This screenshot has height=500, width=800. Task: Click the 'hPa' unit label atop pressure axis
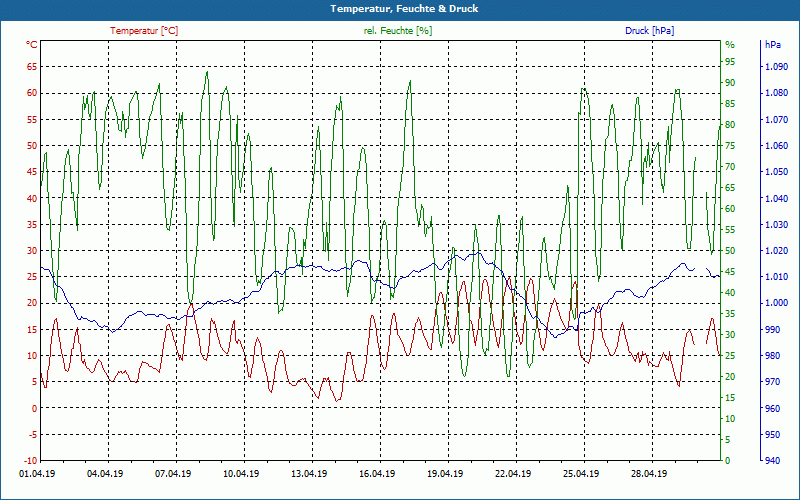point(772,45)
